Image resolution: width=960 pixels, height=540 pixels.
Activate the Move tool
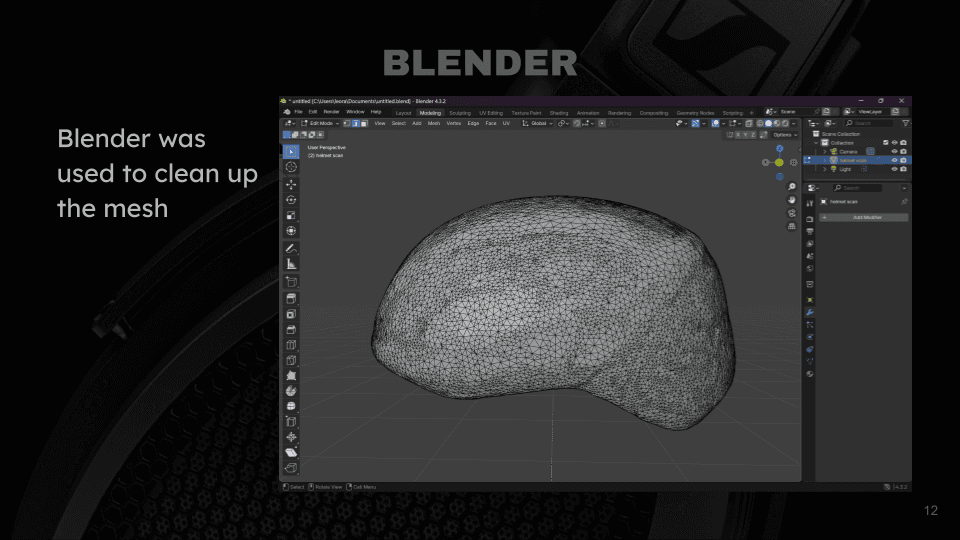pos(291,184)
